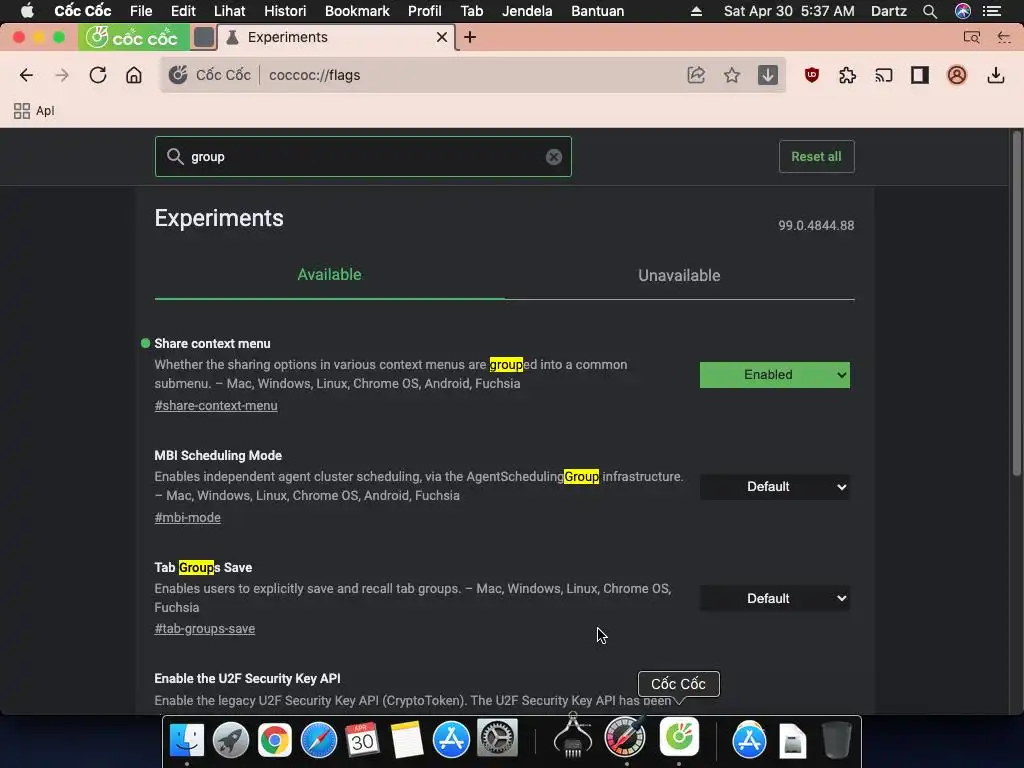
Task: Open the Bookmark menu
Action: [357, 11]
